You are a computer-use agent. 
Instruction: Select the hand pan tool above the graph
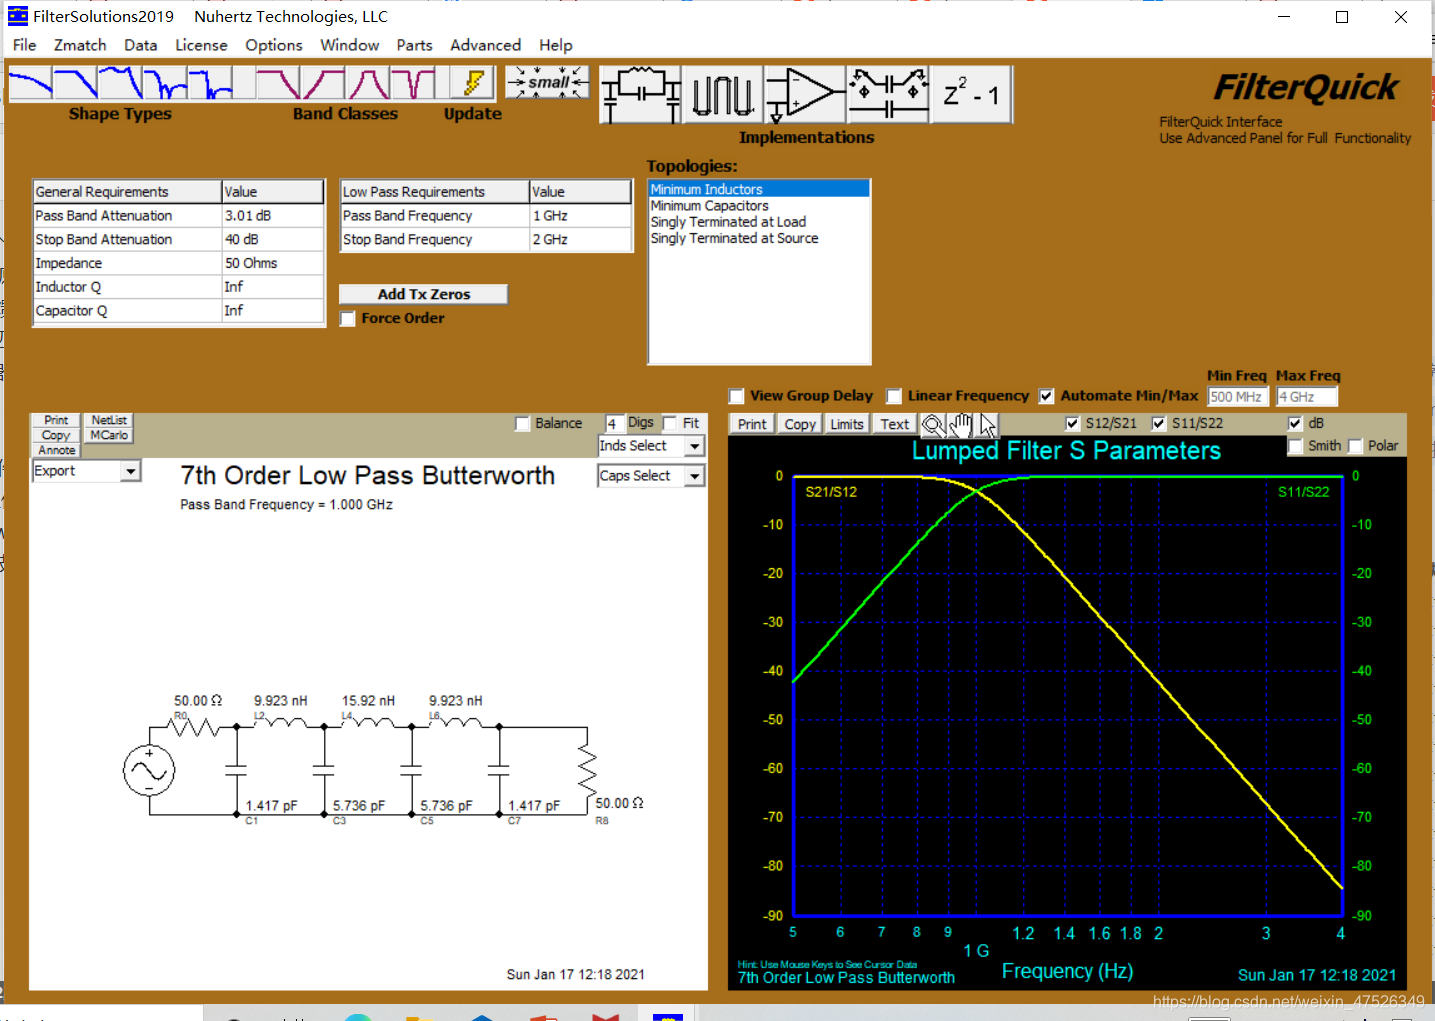click(x=960, y=424)
